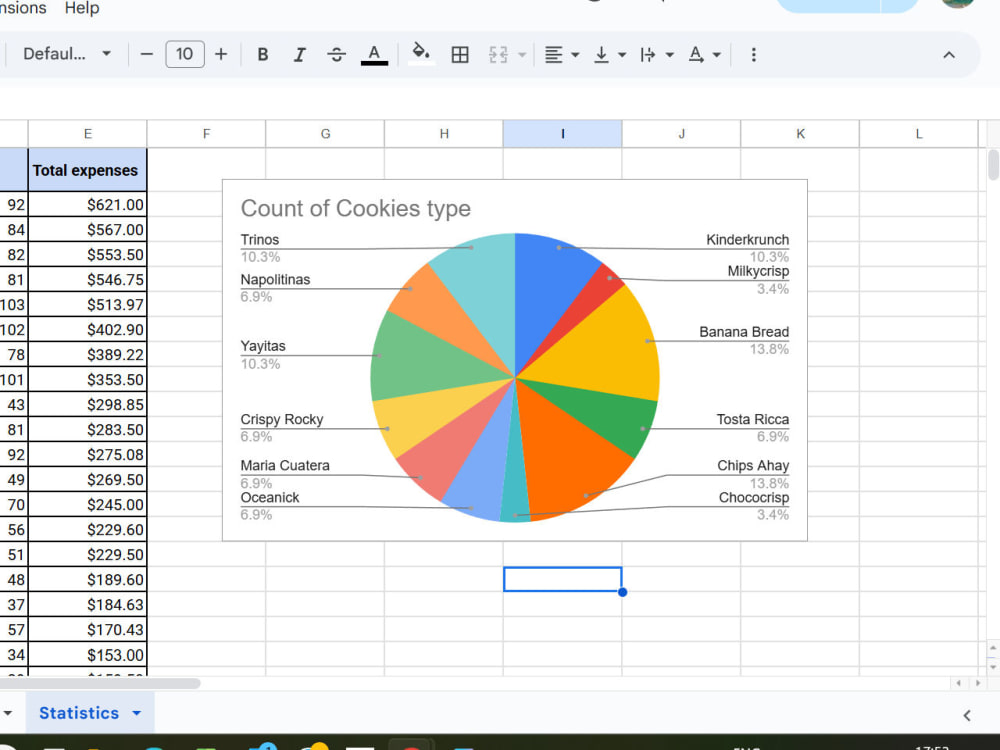
Task: Select the cell containing $245.00
Action: point(88,505)
